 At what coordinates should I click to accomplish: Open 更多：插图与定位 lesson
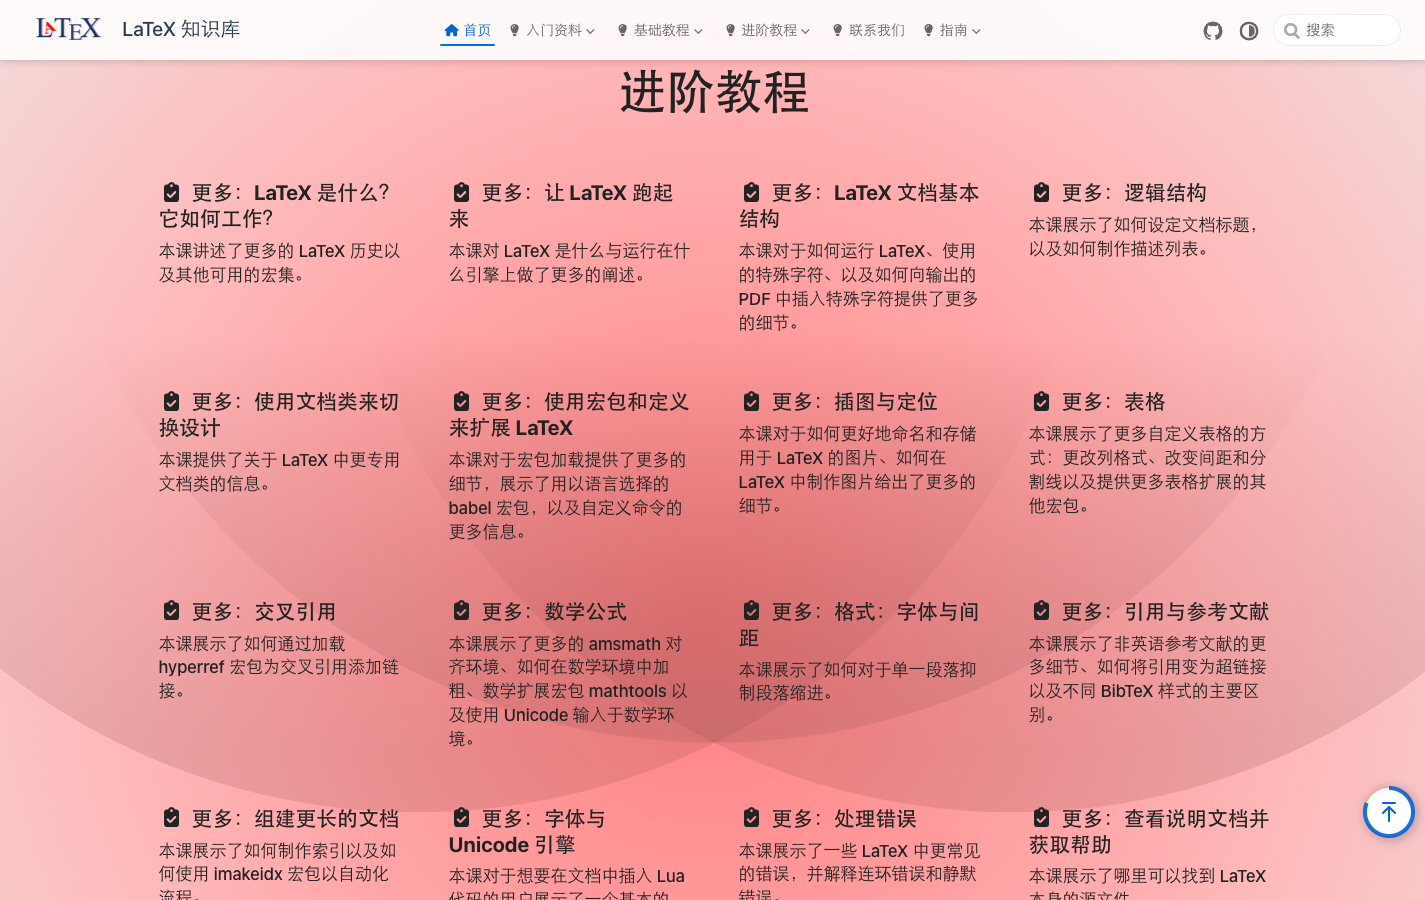pos(839,401)
